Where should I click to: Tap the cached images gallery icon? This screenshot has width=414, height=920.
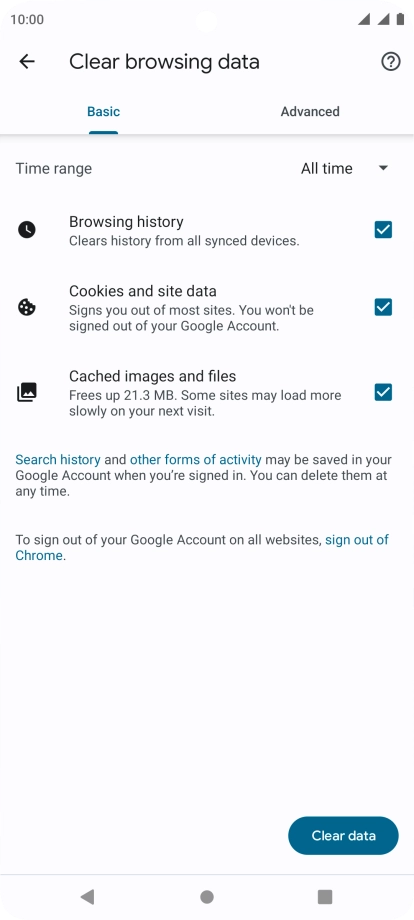[26, 393]
